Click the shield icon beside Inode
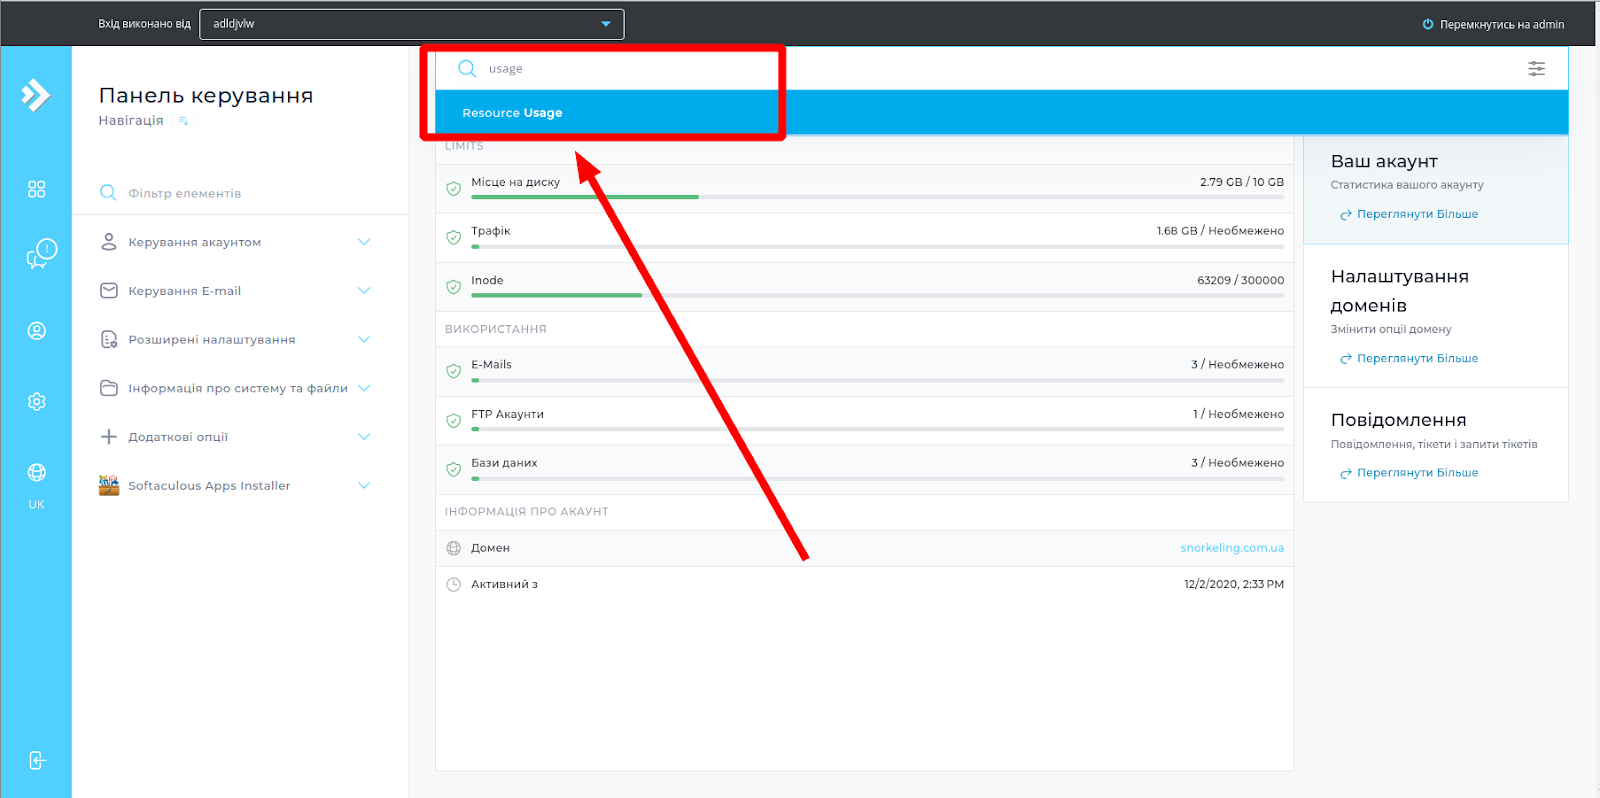The height and width of the screenshot is (798, 1600). [453, 287]
